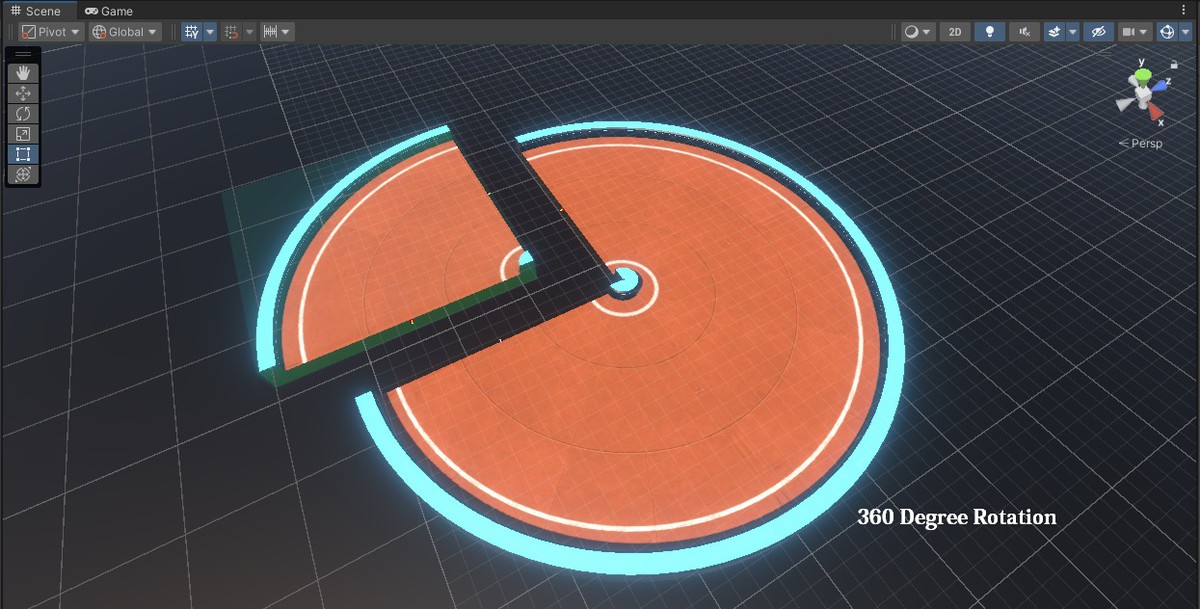Switch Persp projection mode label
1200x609 pixels.
(1140, 143)
